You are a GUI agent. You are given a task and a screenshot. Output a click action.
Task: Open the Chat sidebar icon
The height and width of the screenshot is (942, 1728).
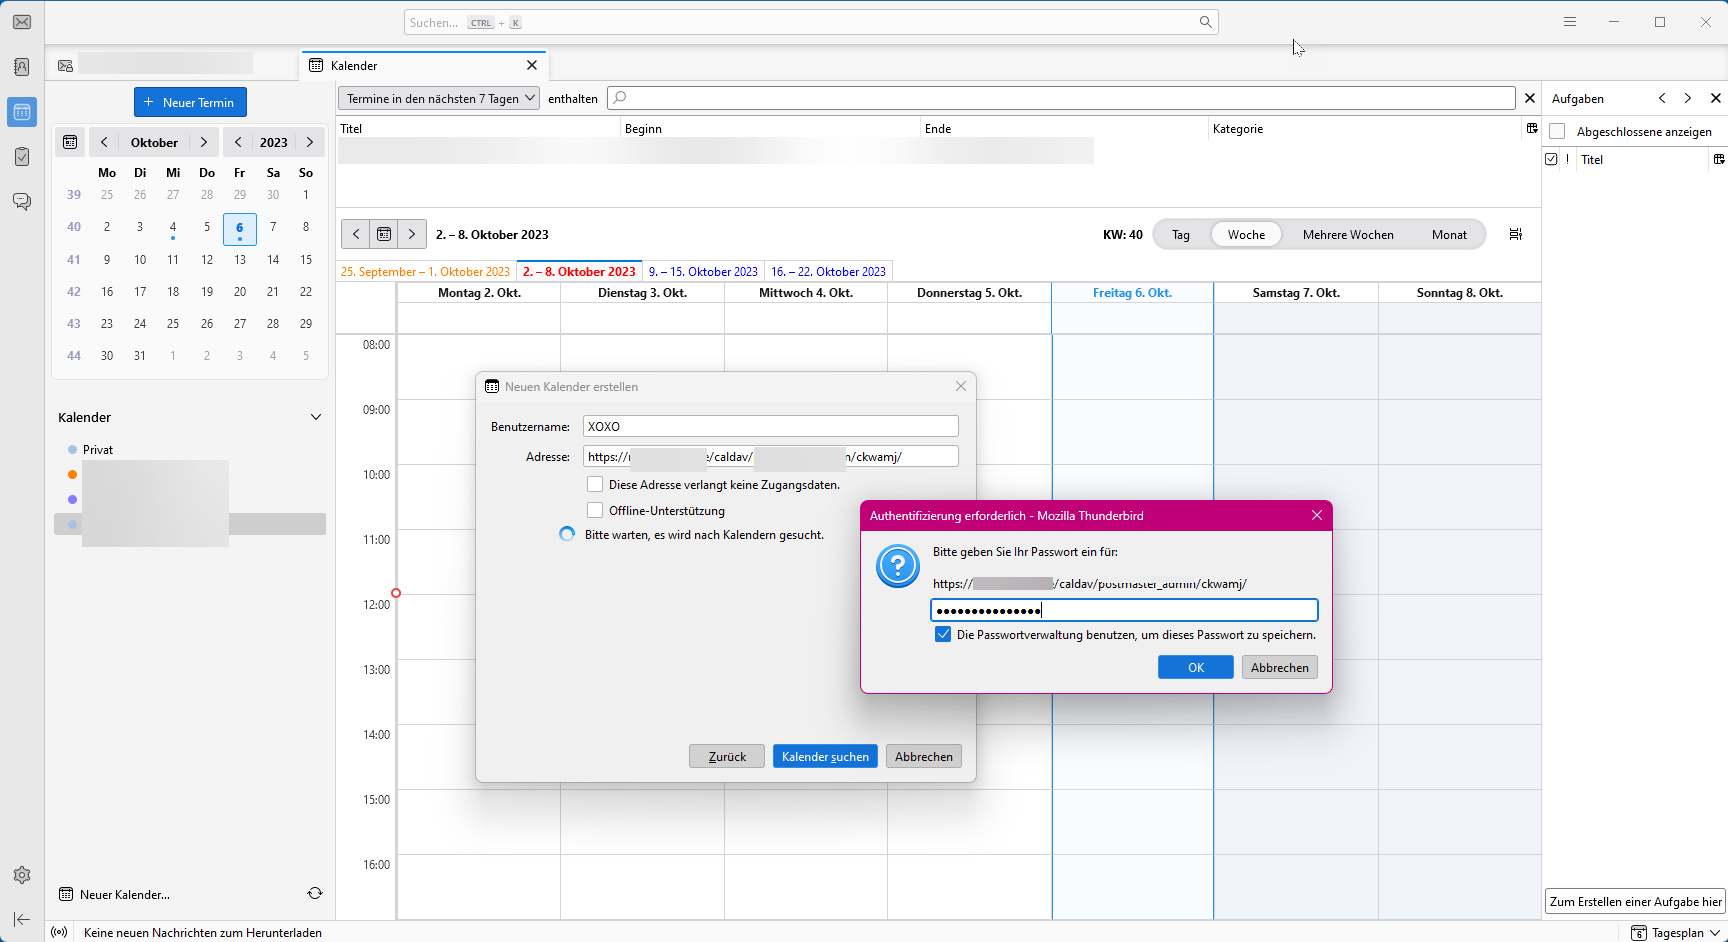[x=22, y=202]
